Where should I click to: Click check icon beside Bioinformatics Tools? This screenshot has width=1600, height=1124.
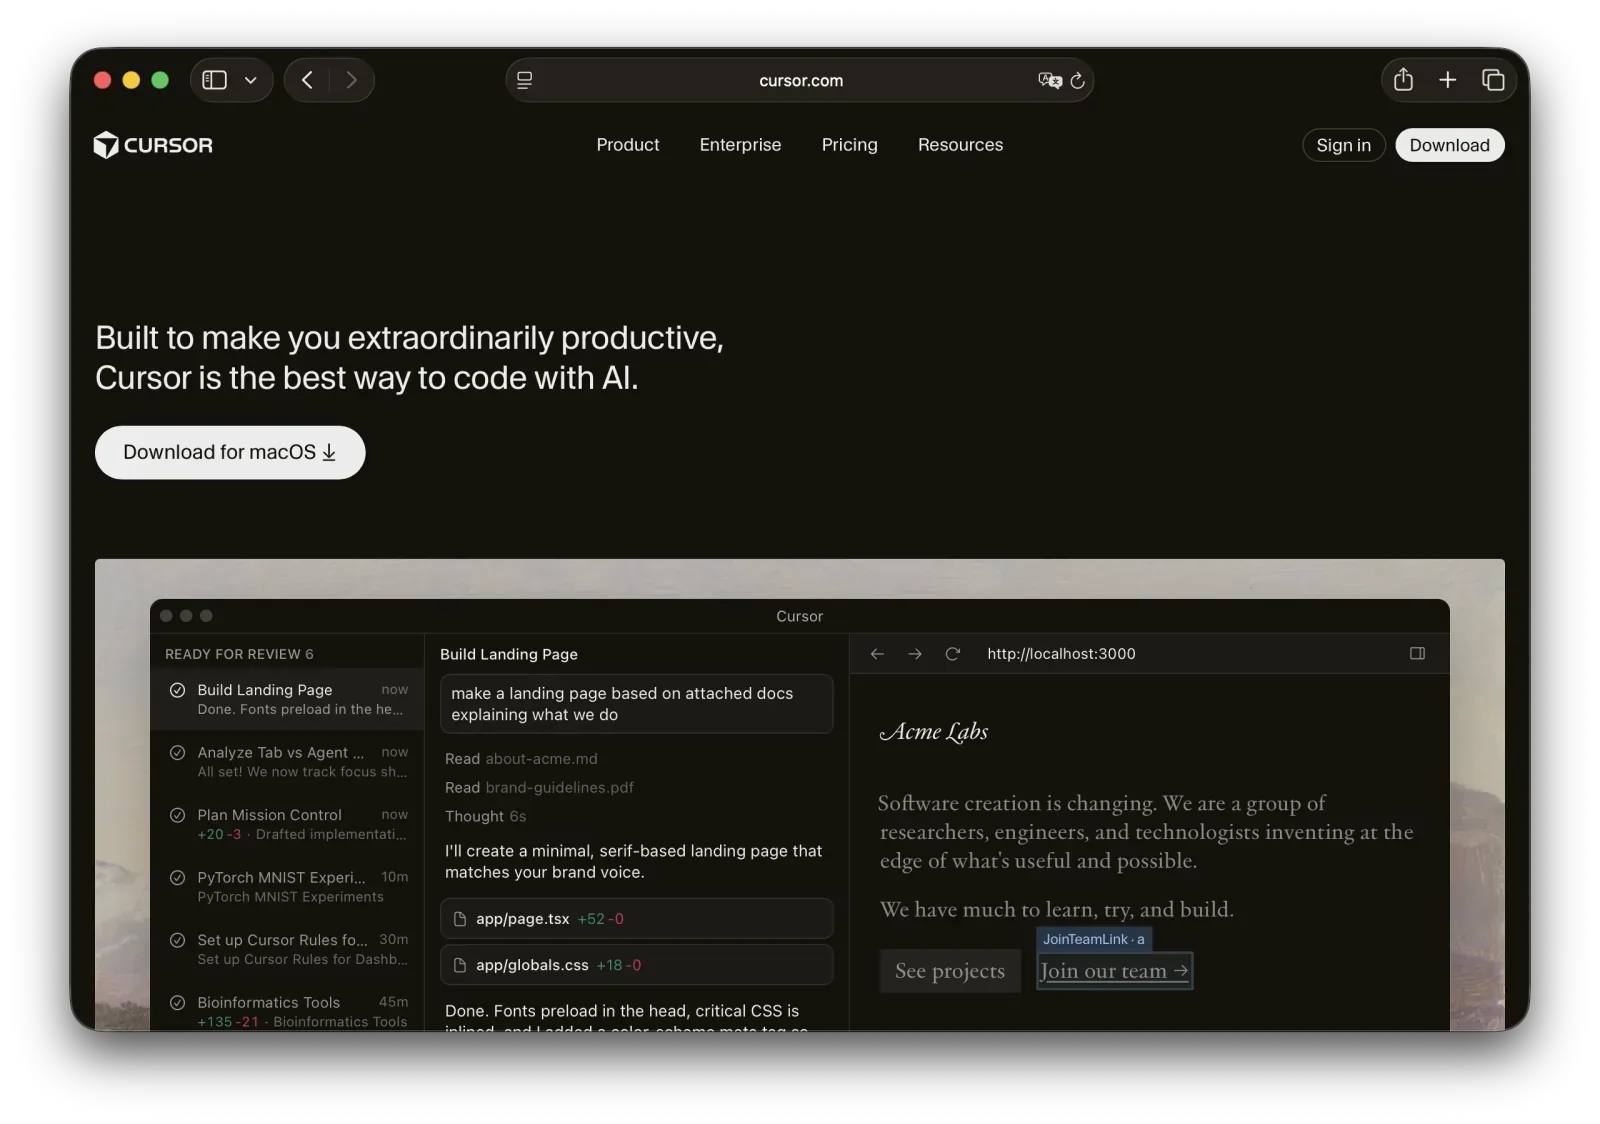tap(177, 1002)
